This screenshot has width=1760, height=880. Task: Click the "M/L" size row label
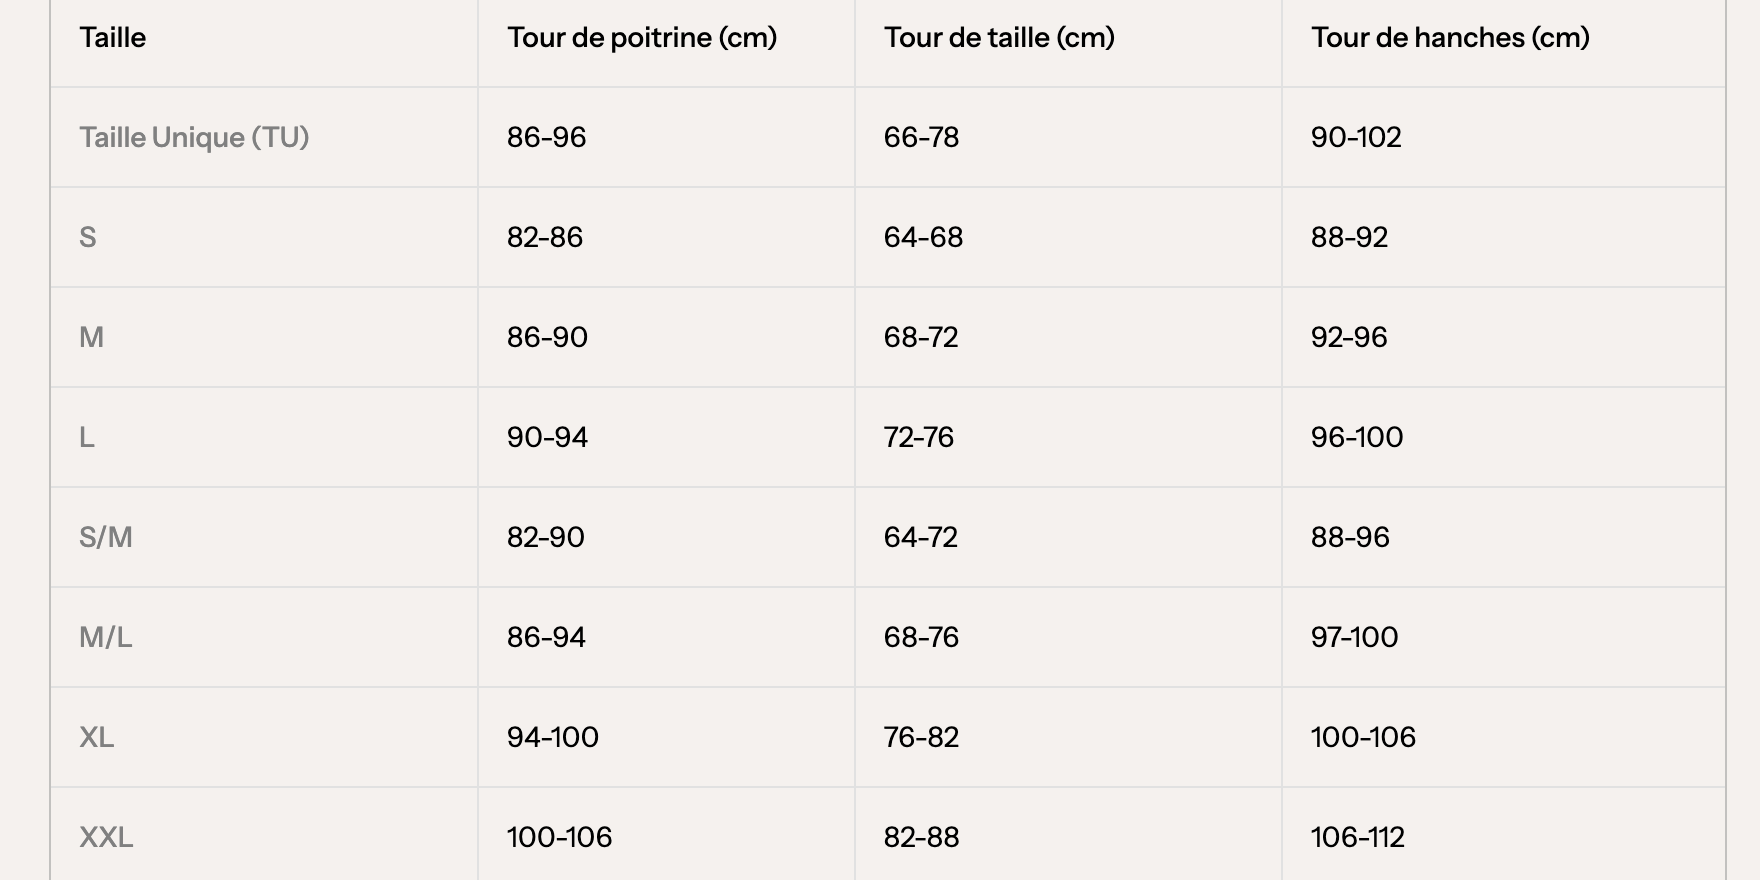pyautogui.click(x=106, y=637)
